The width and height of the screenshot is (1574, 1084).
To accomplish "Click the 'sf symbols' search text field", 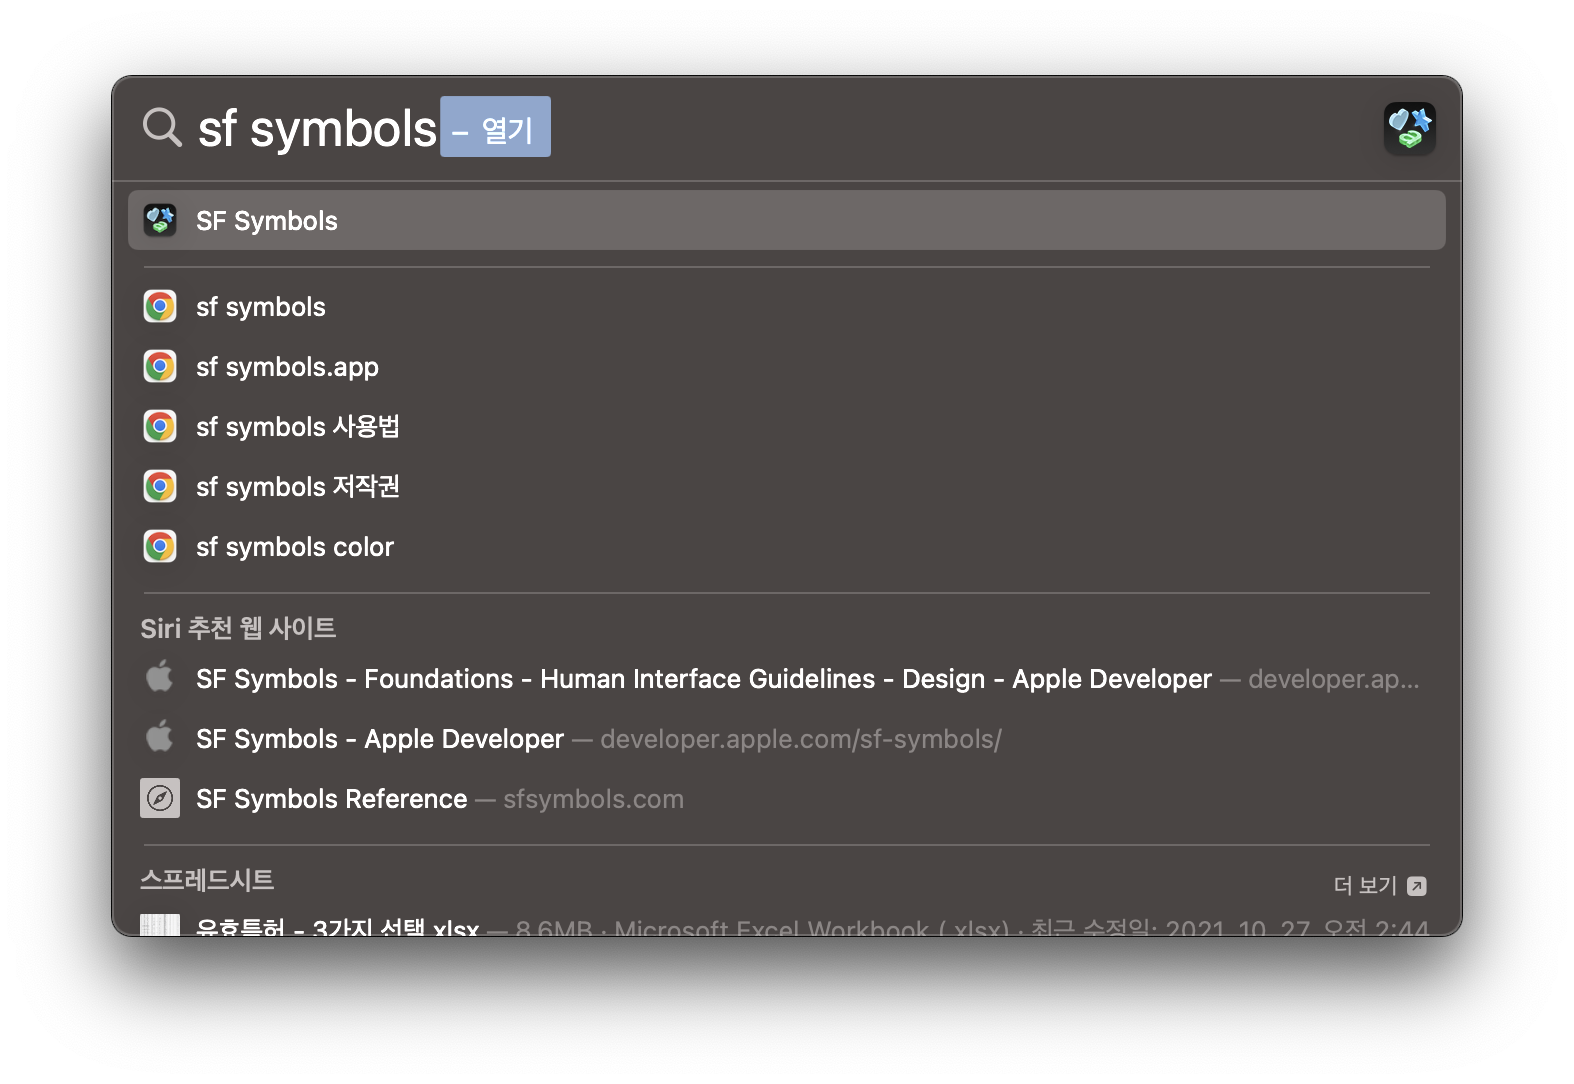I will (x=318, y=128).
